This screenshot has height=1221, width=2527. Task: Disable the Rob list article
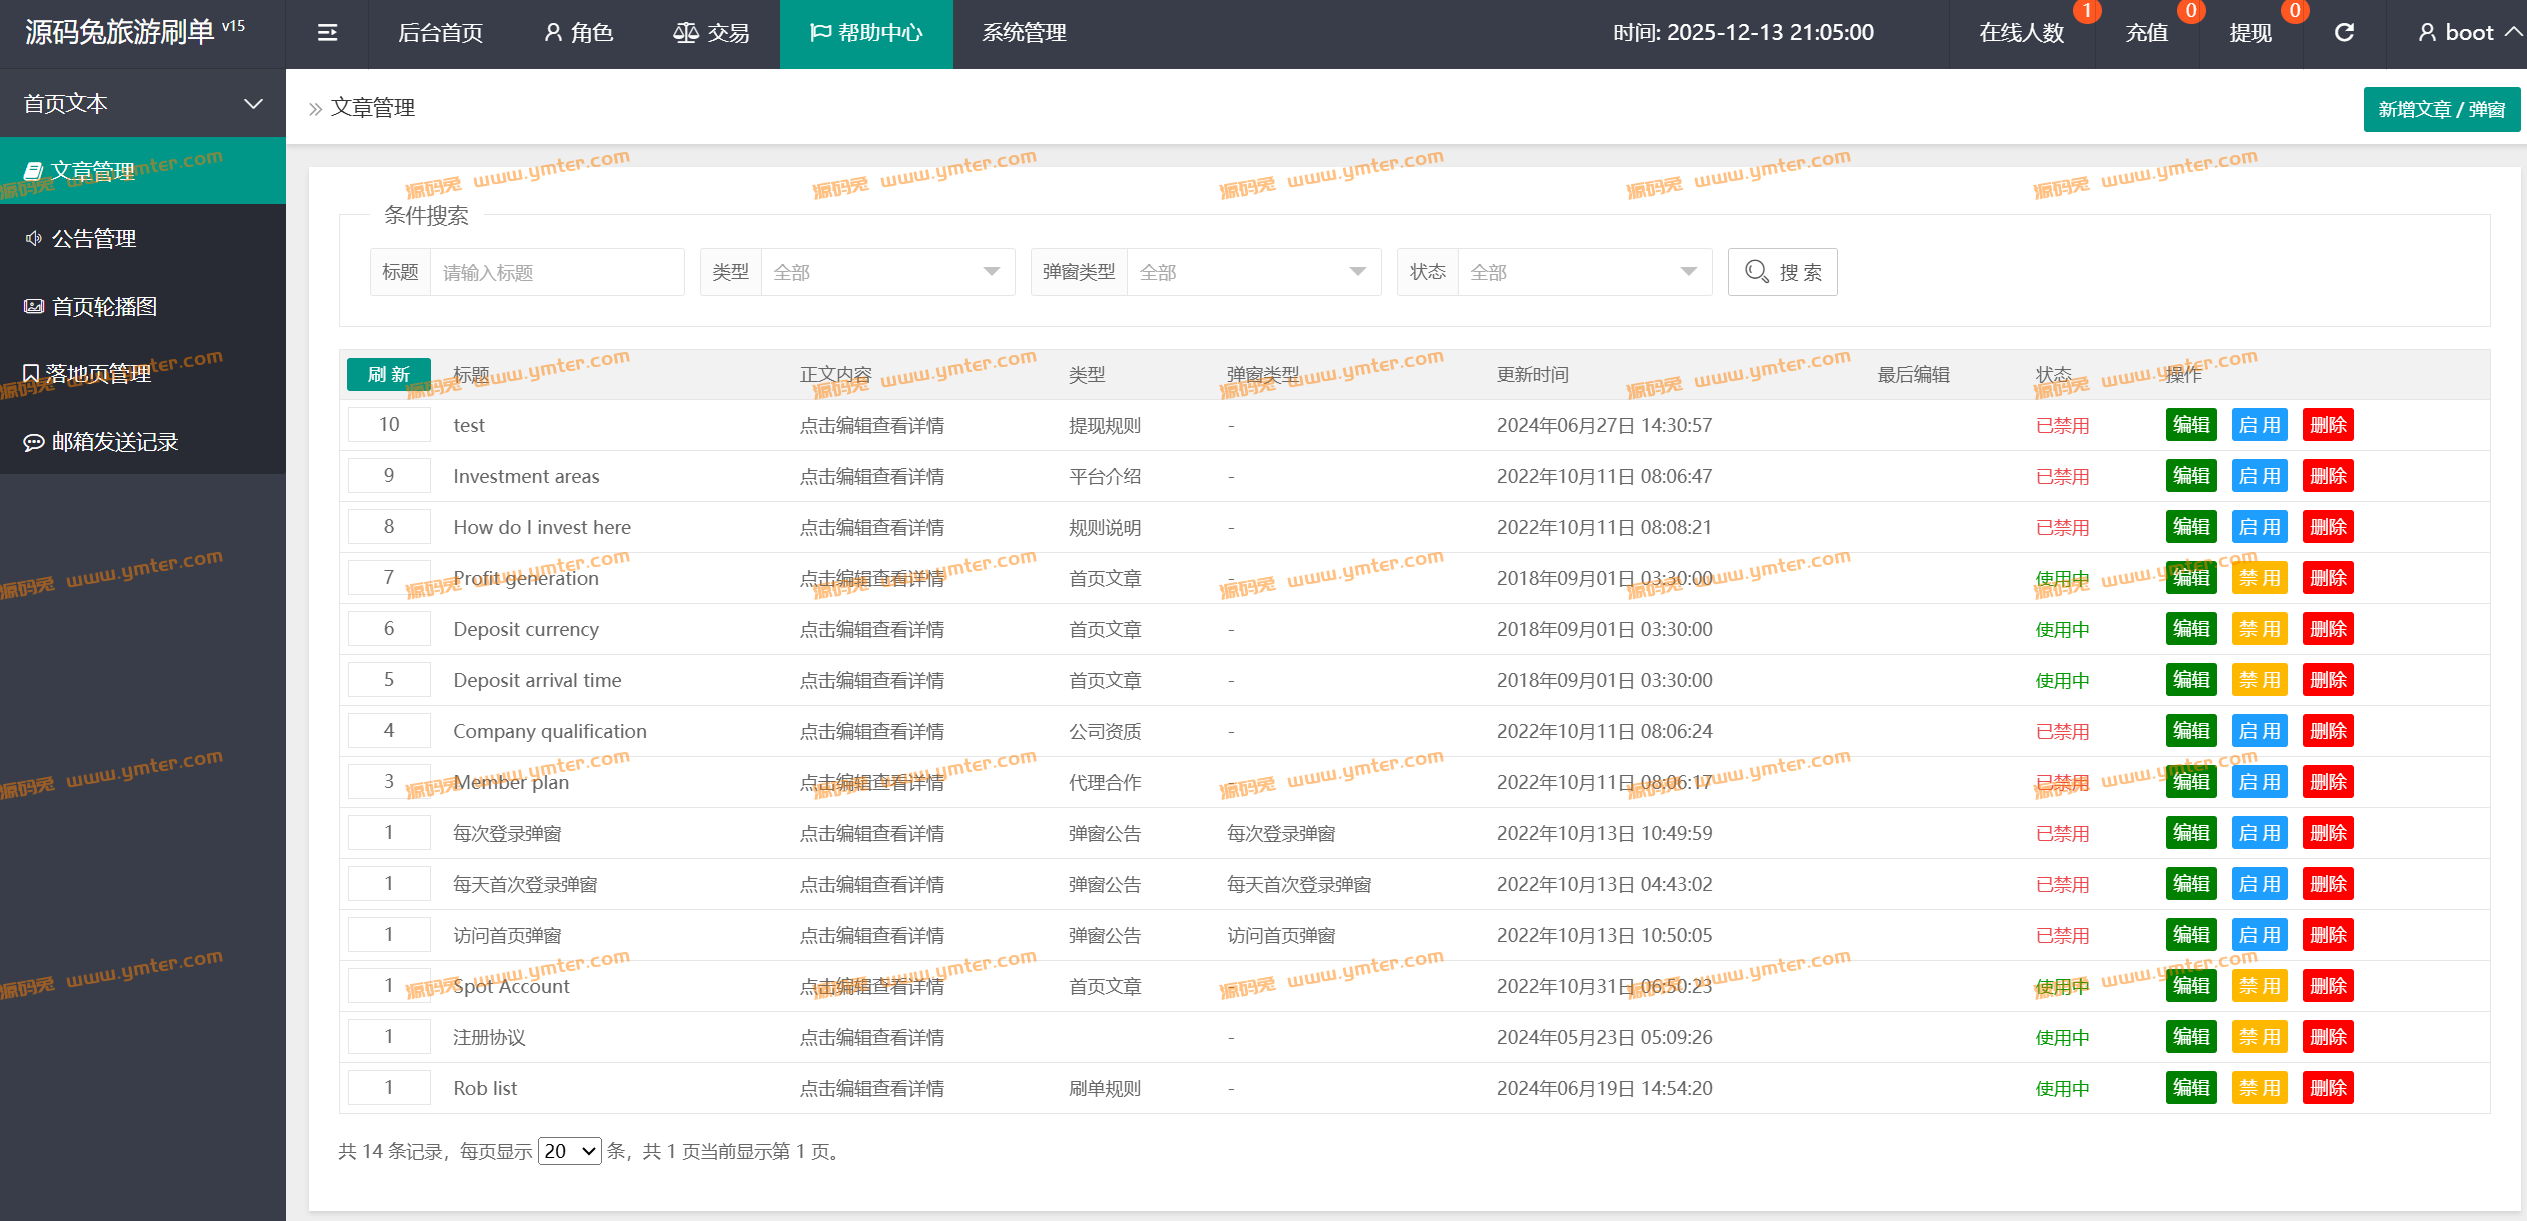tap(2259, 1088)
